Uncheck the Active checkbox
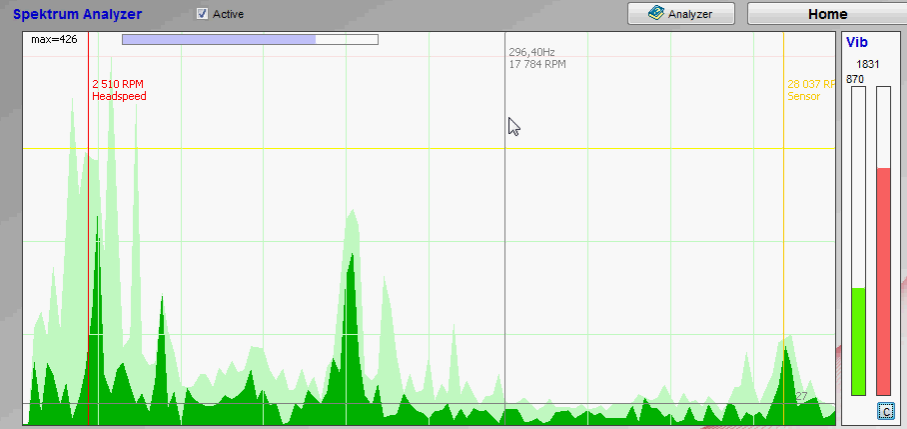Image resolution: width=907 pixels, height=429 pixels. [x=203, y=14]
